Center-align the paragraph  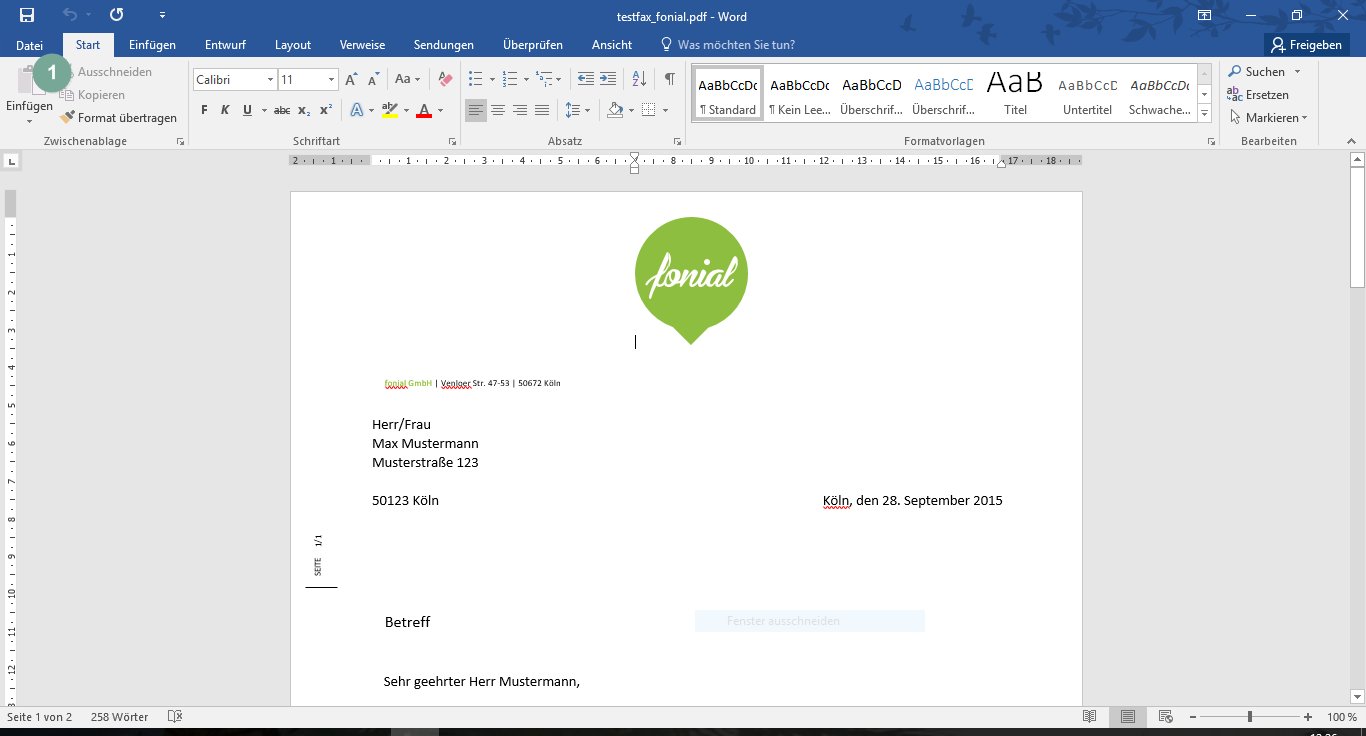[498, 110]
